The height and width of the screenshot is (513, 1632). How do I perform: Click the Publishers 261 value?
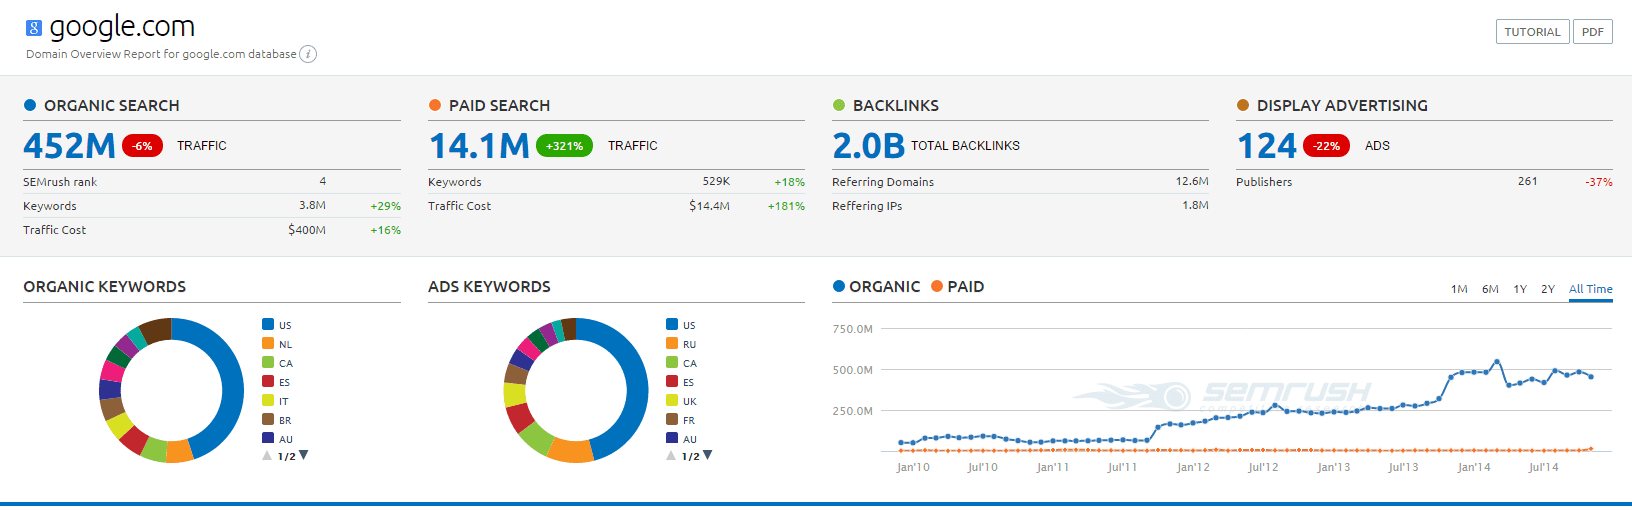coord(1527,181)
